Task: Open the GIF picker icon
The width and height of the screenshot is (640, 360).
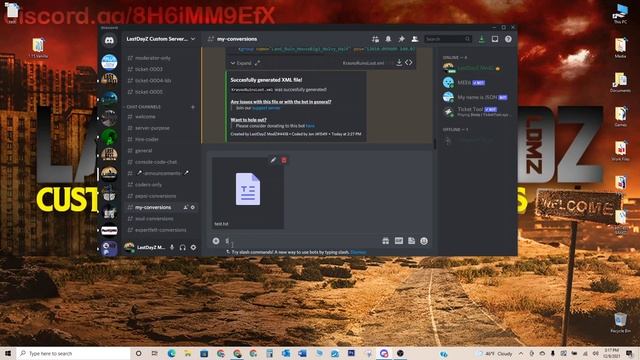Action: coord(399,241)
